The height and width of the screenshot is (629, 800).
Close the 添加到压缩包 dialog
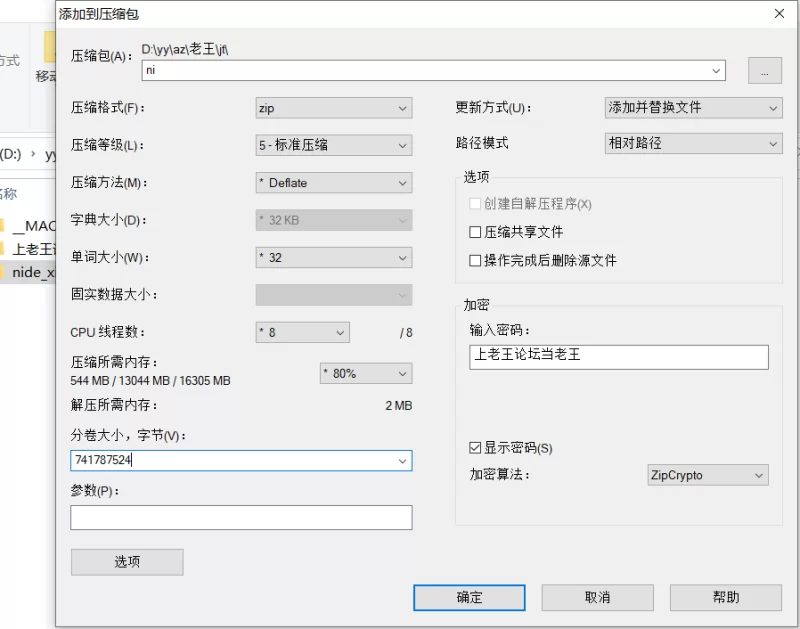779,14
